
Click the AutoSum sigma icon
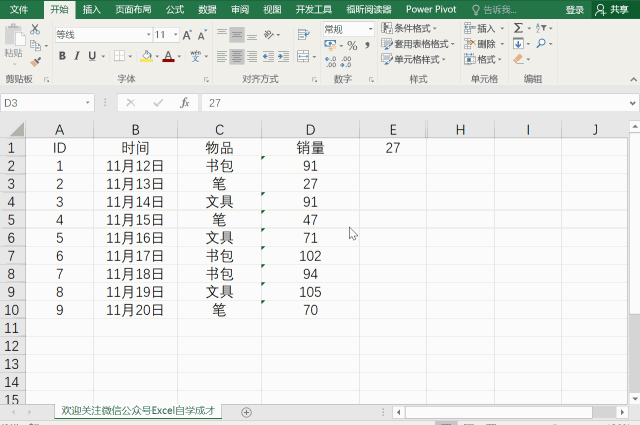518,28
